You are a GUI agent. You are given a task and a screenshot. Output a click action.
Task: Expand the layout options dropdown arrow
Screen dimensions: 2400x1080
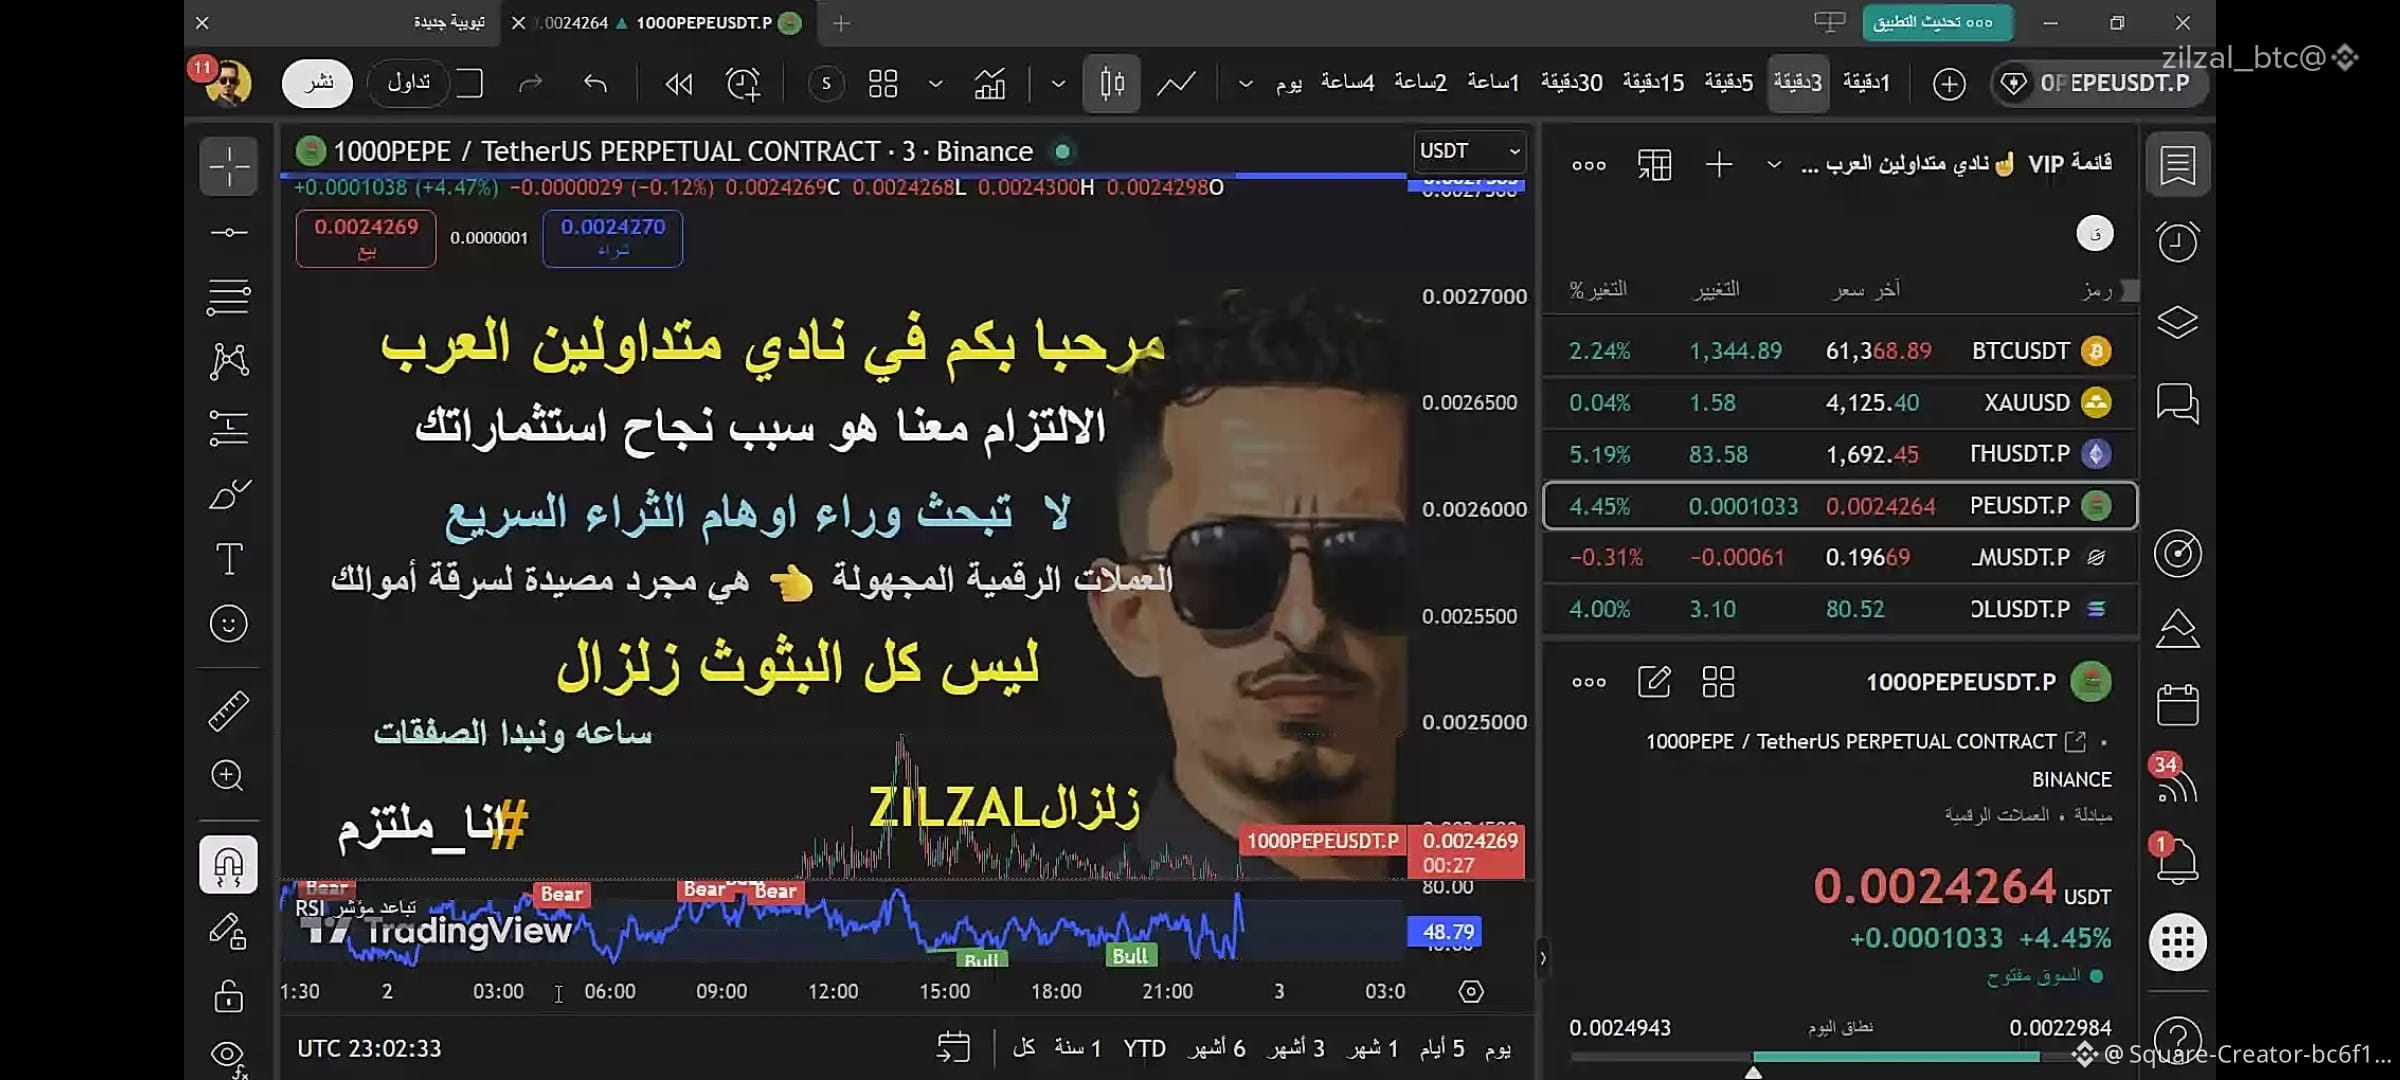935,84
